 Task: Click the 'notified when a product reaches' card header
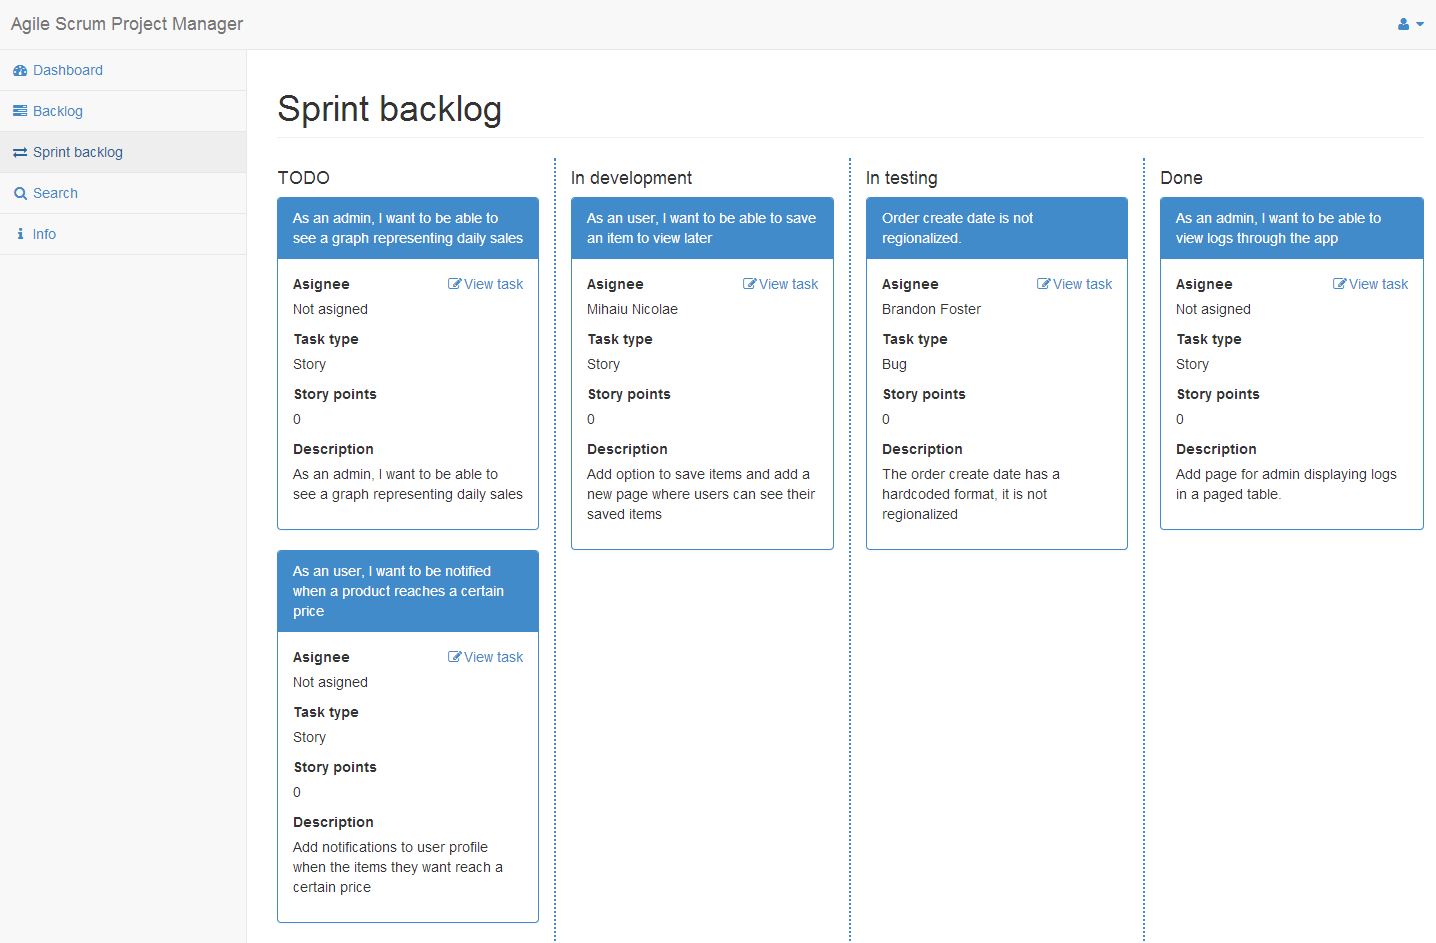(x=408, y=591)
